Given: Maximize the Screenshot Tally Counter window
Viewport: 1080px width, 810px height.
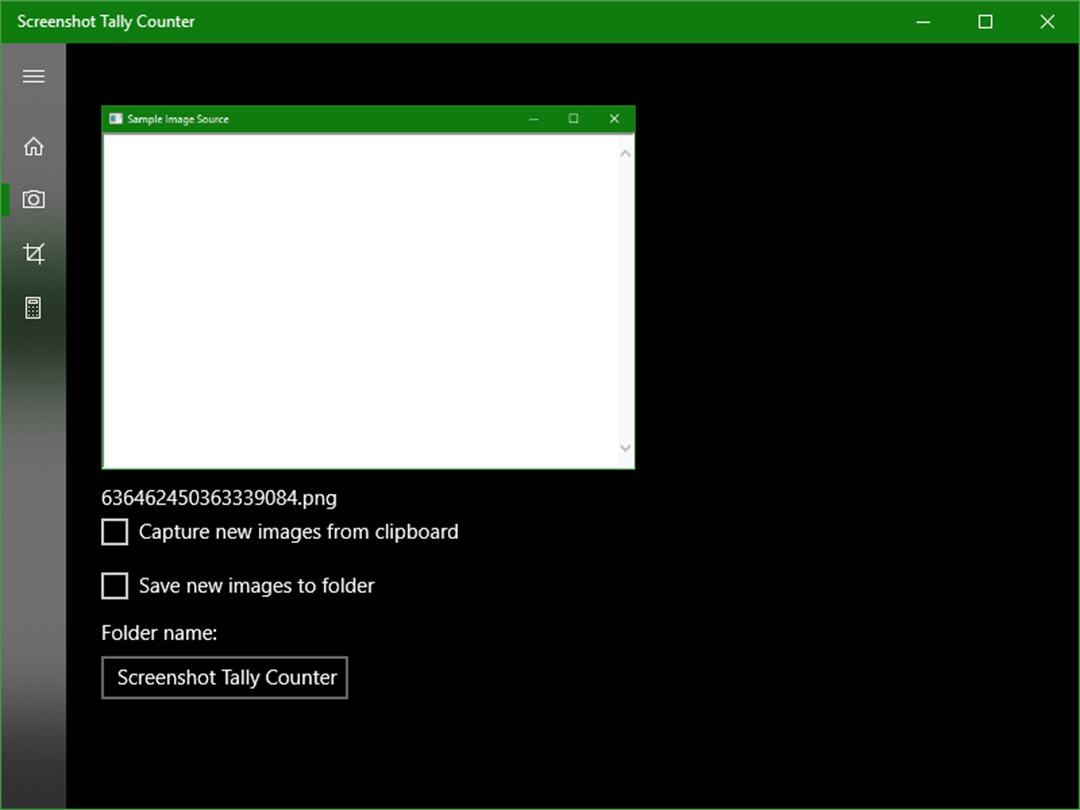Looking at the screenshot, I should click(986, 21).
